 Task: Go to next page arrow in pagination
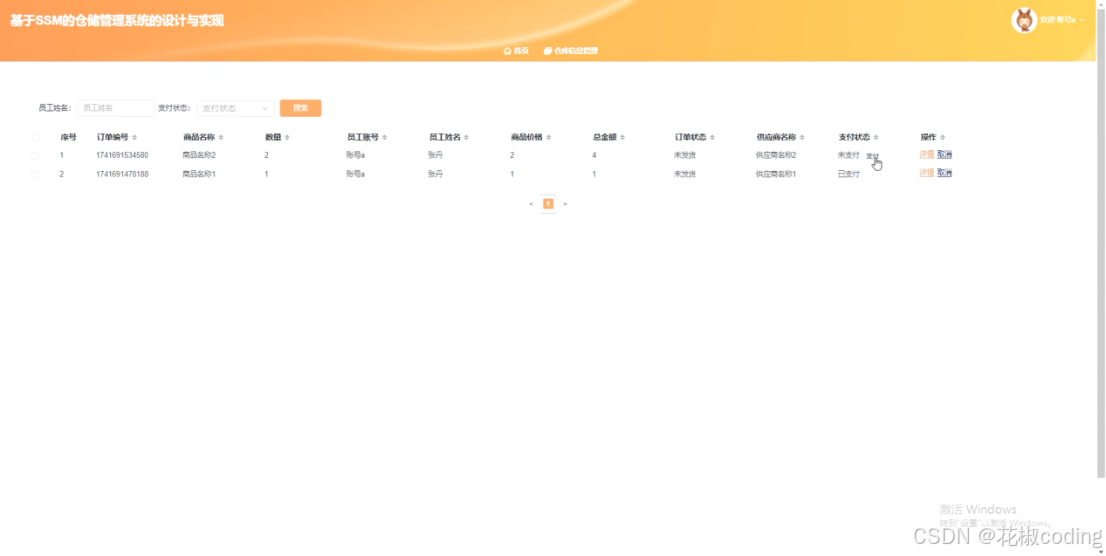[x=565, y=204]
